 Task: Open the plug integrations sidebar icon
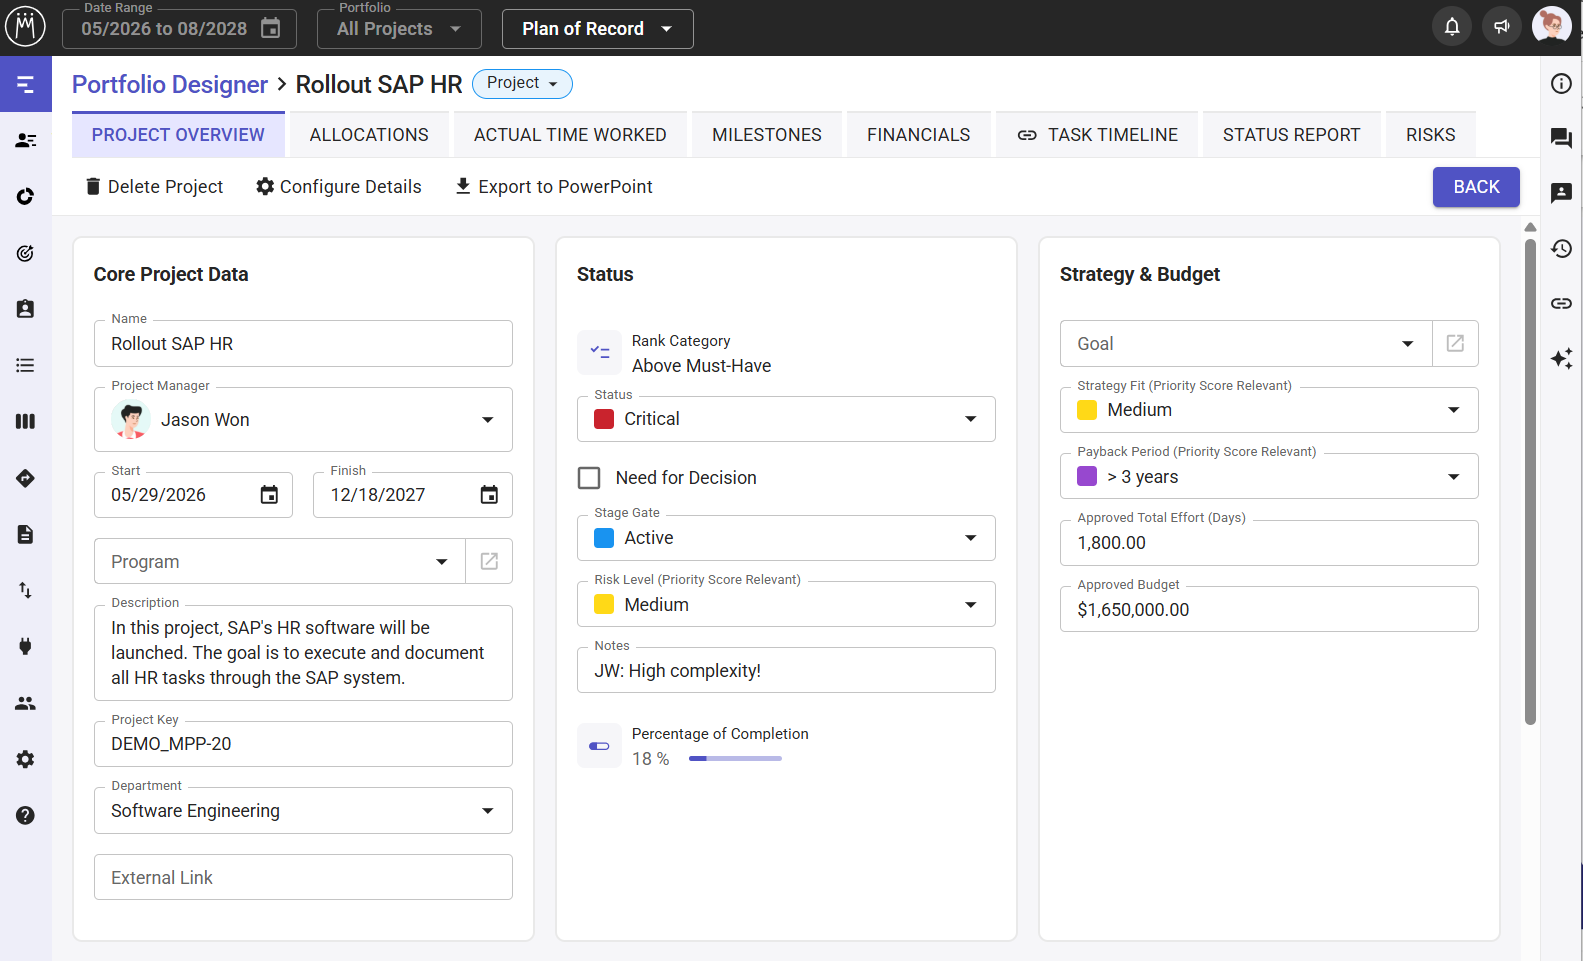tap(26, 646)
